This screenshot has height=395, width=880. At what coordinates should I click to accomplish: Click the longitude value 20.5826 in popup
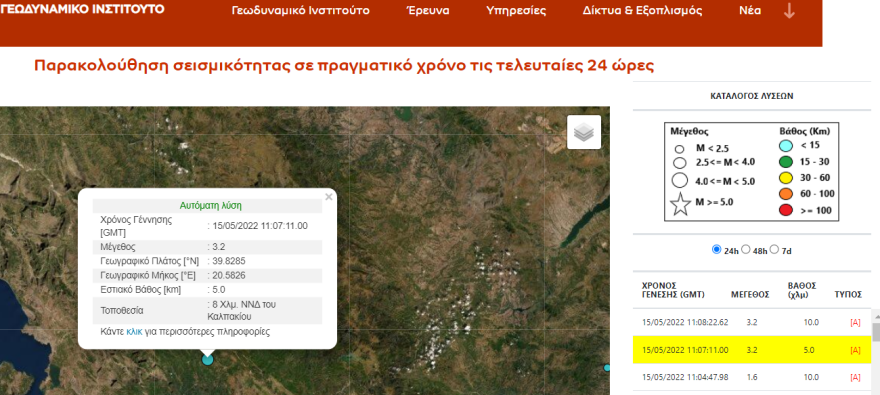[x=228, y=276]
